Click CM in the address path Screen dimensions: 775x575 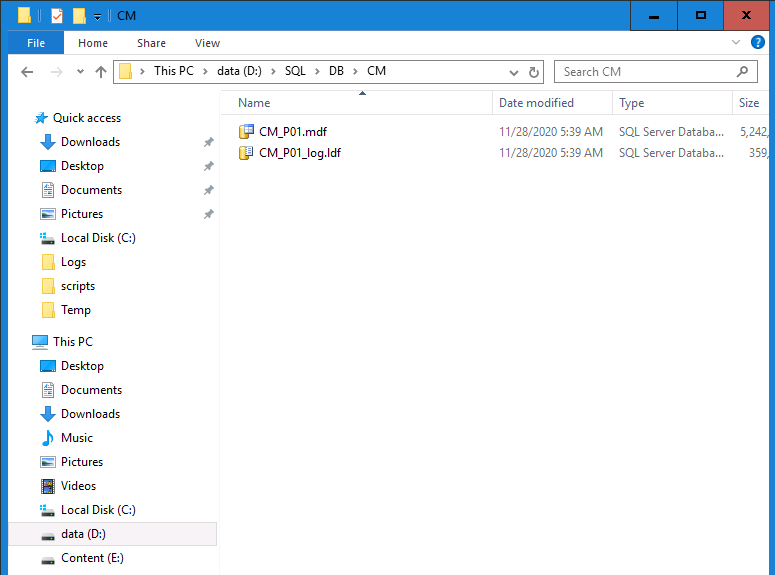coord(376,71)
